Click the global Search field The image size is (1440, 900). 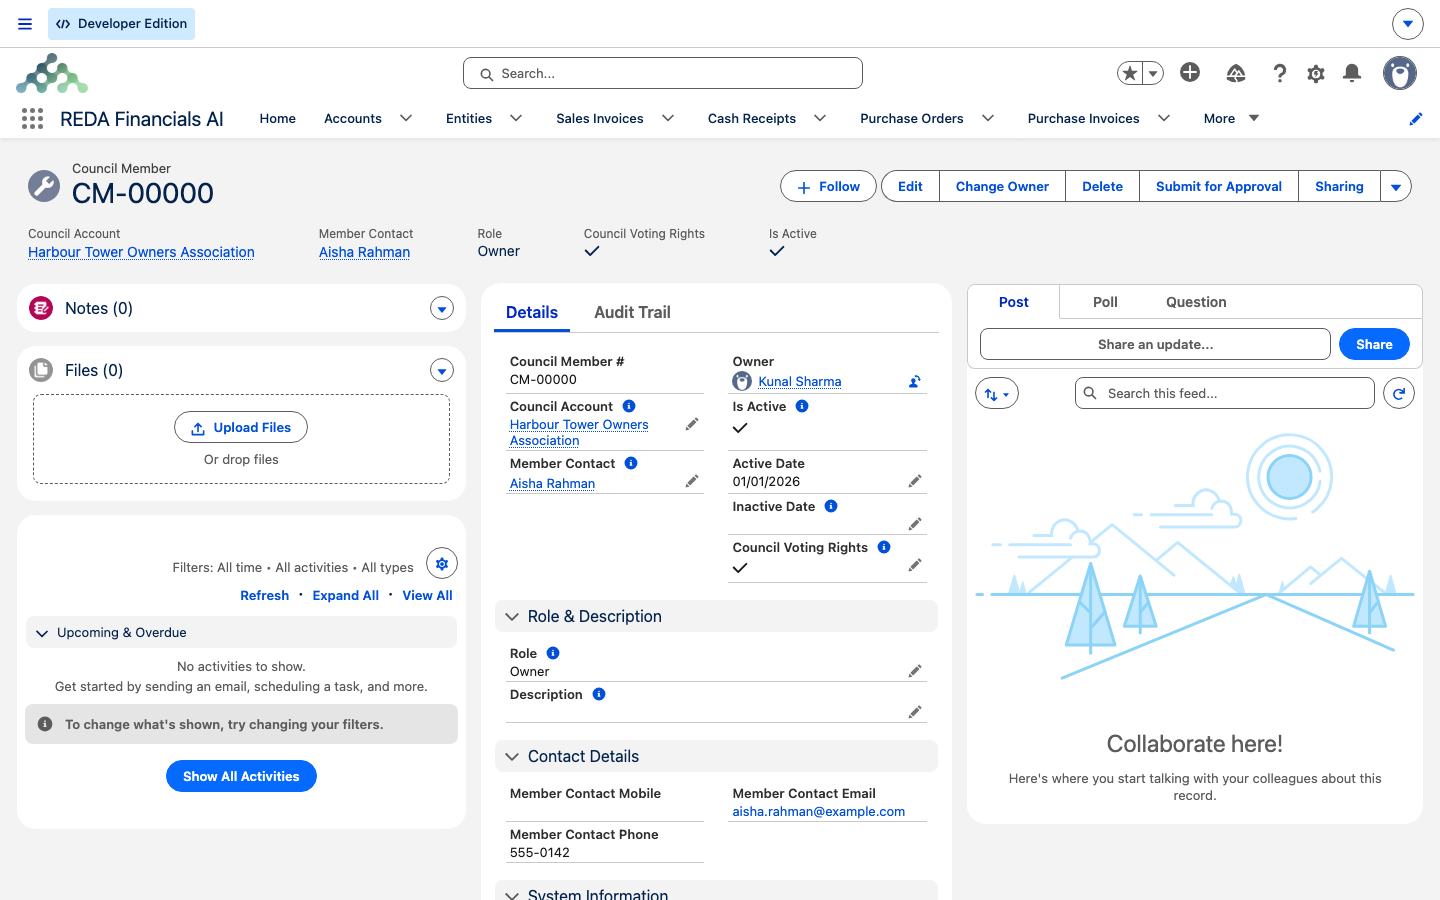point(663,73)
